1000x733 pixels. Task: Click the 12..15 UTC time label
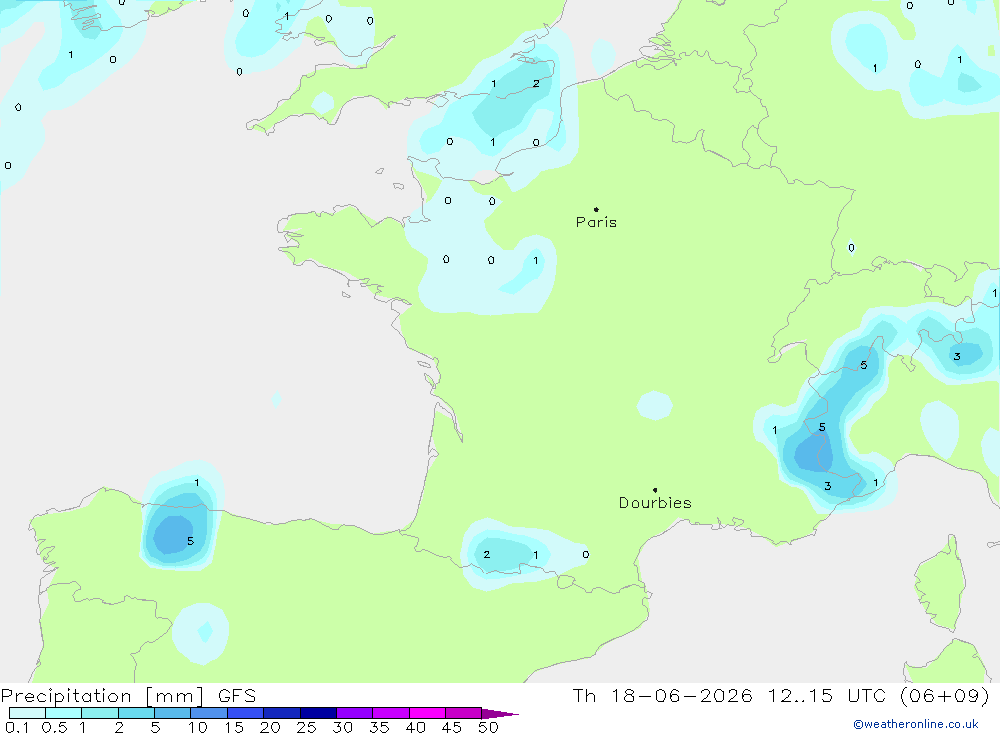pyautogui.click(x=827, y=695)
